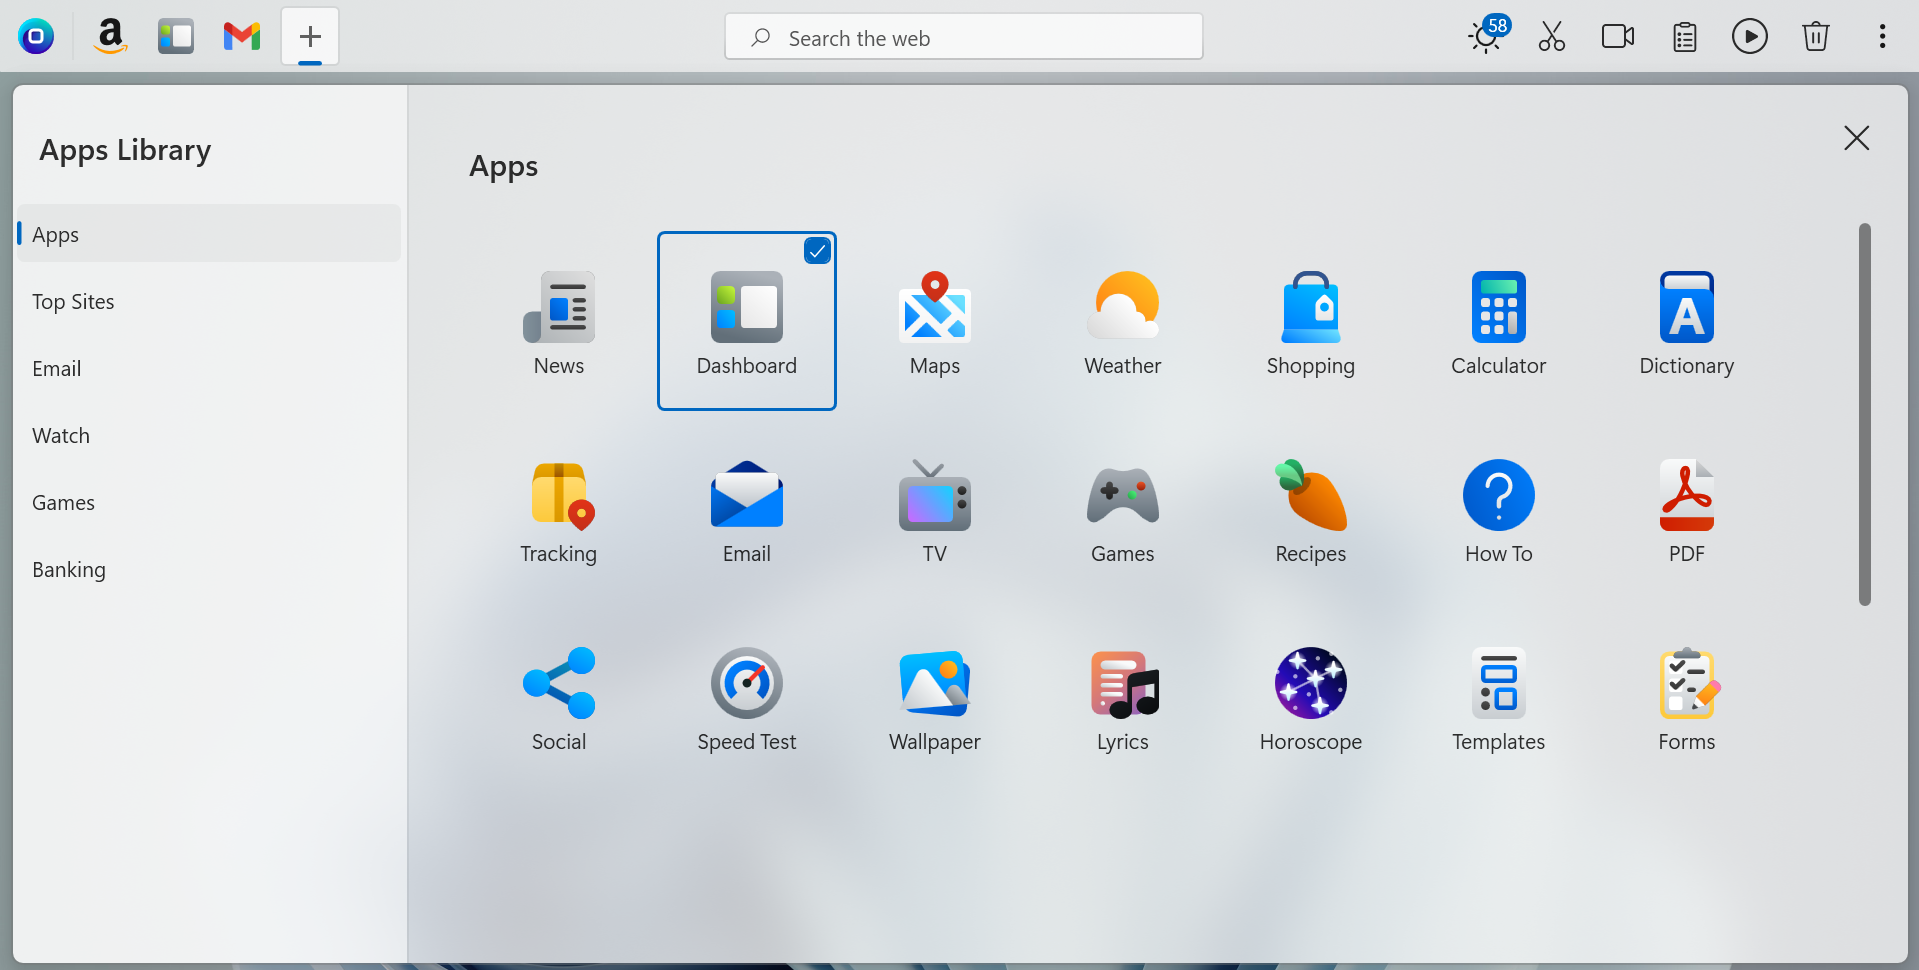1919x970 pixels.
Task: Close the Apps Library overlay
Action: pyautogui.click(x=1856, y=138)
